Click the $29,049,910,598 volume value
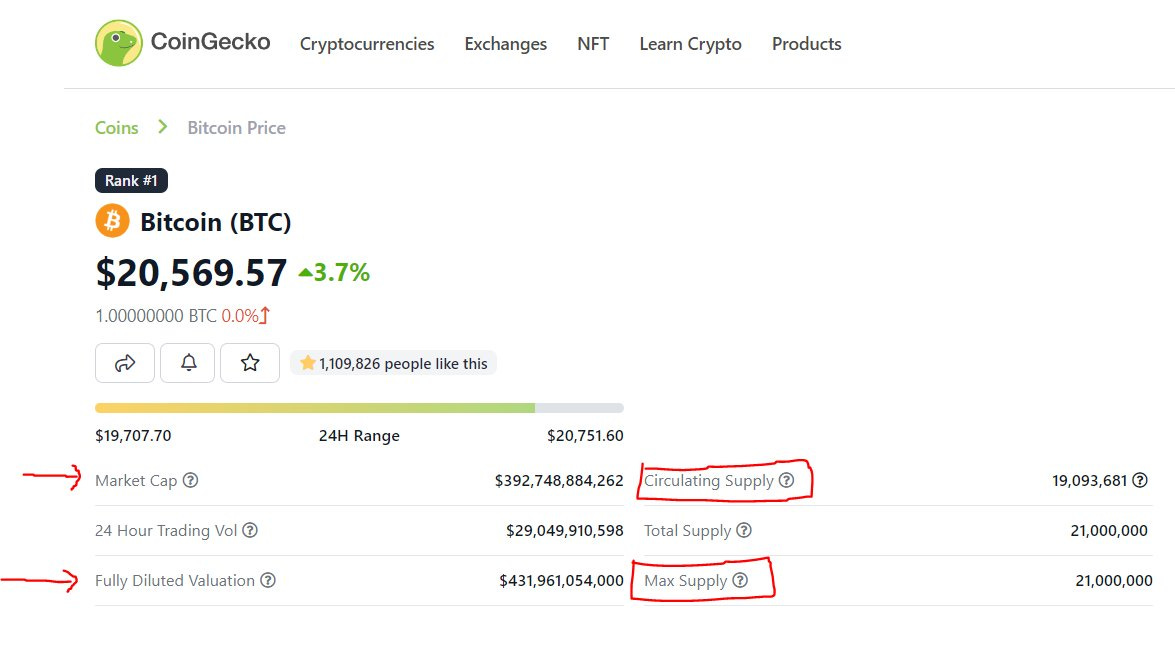Image resolution: width=1175 pixels, height=656 pixels. tap(564, 531)
